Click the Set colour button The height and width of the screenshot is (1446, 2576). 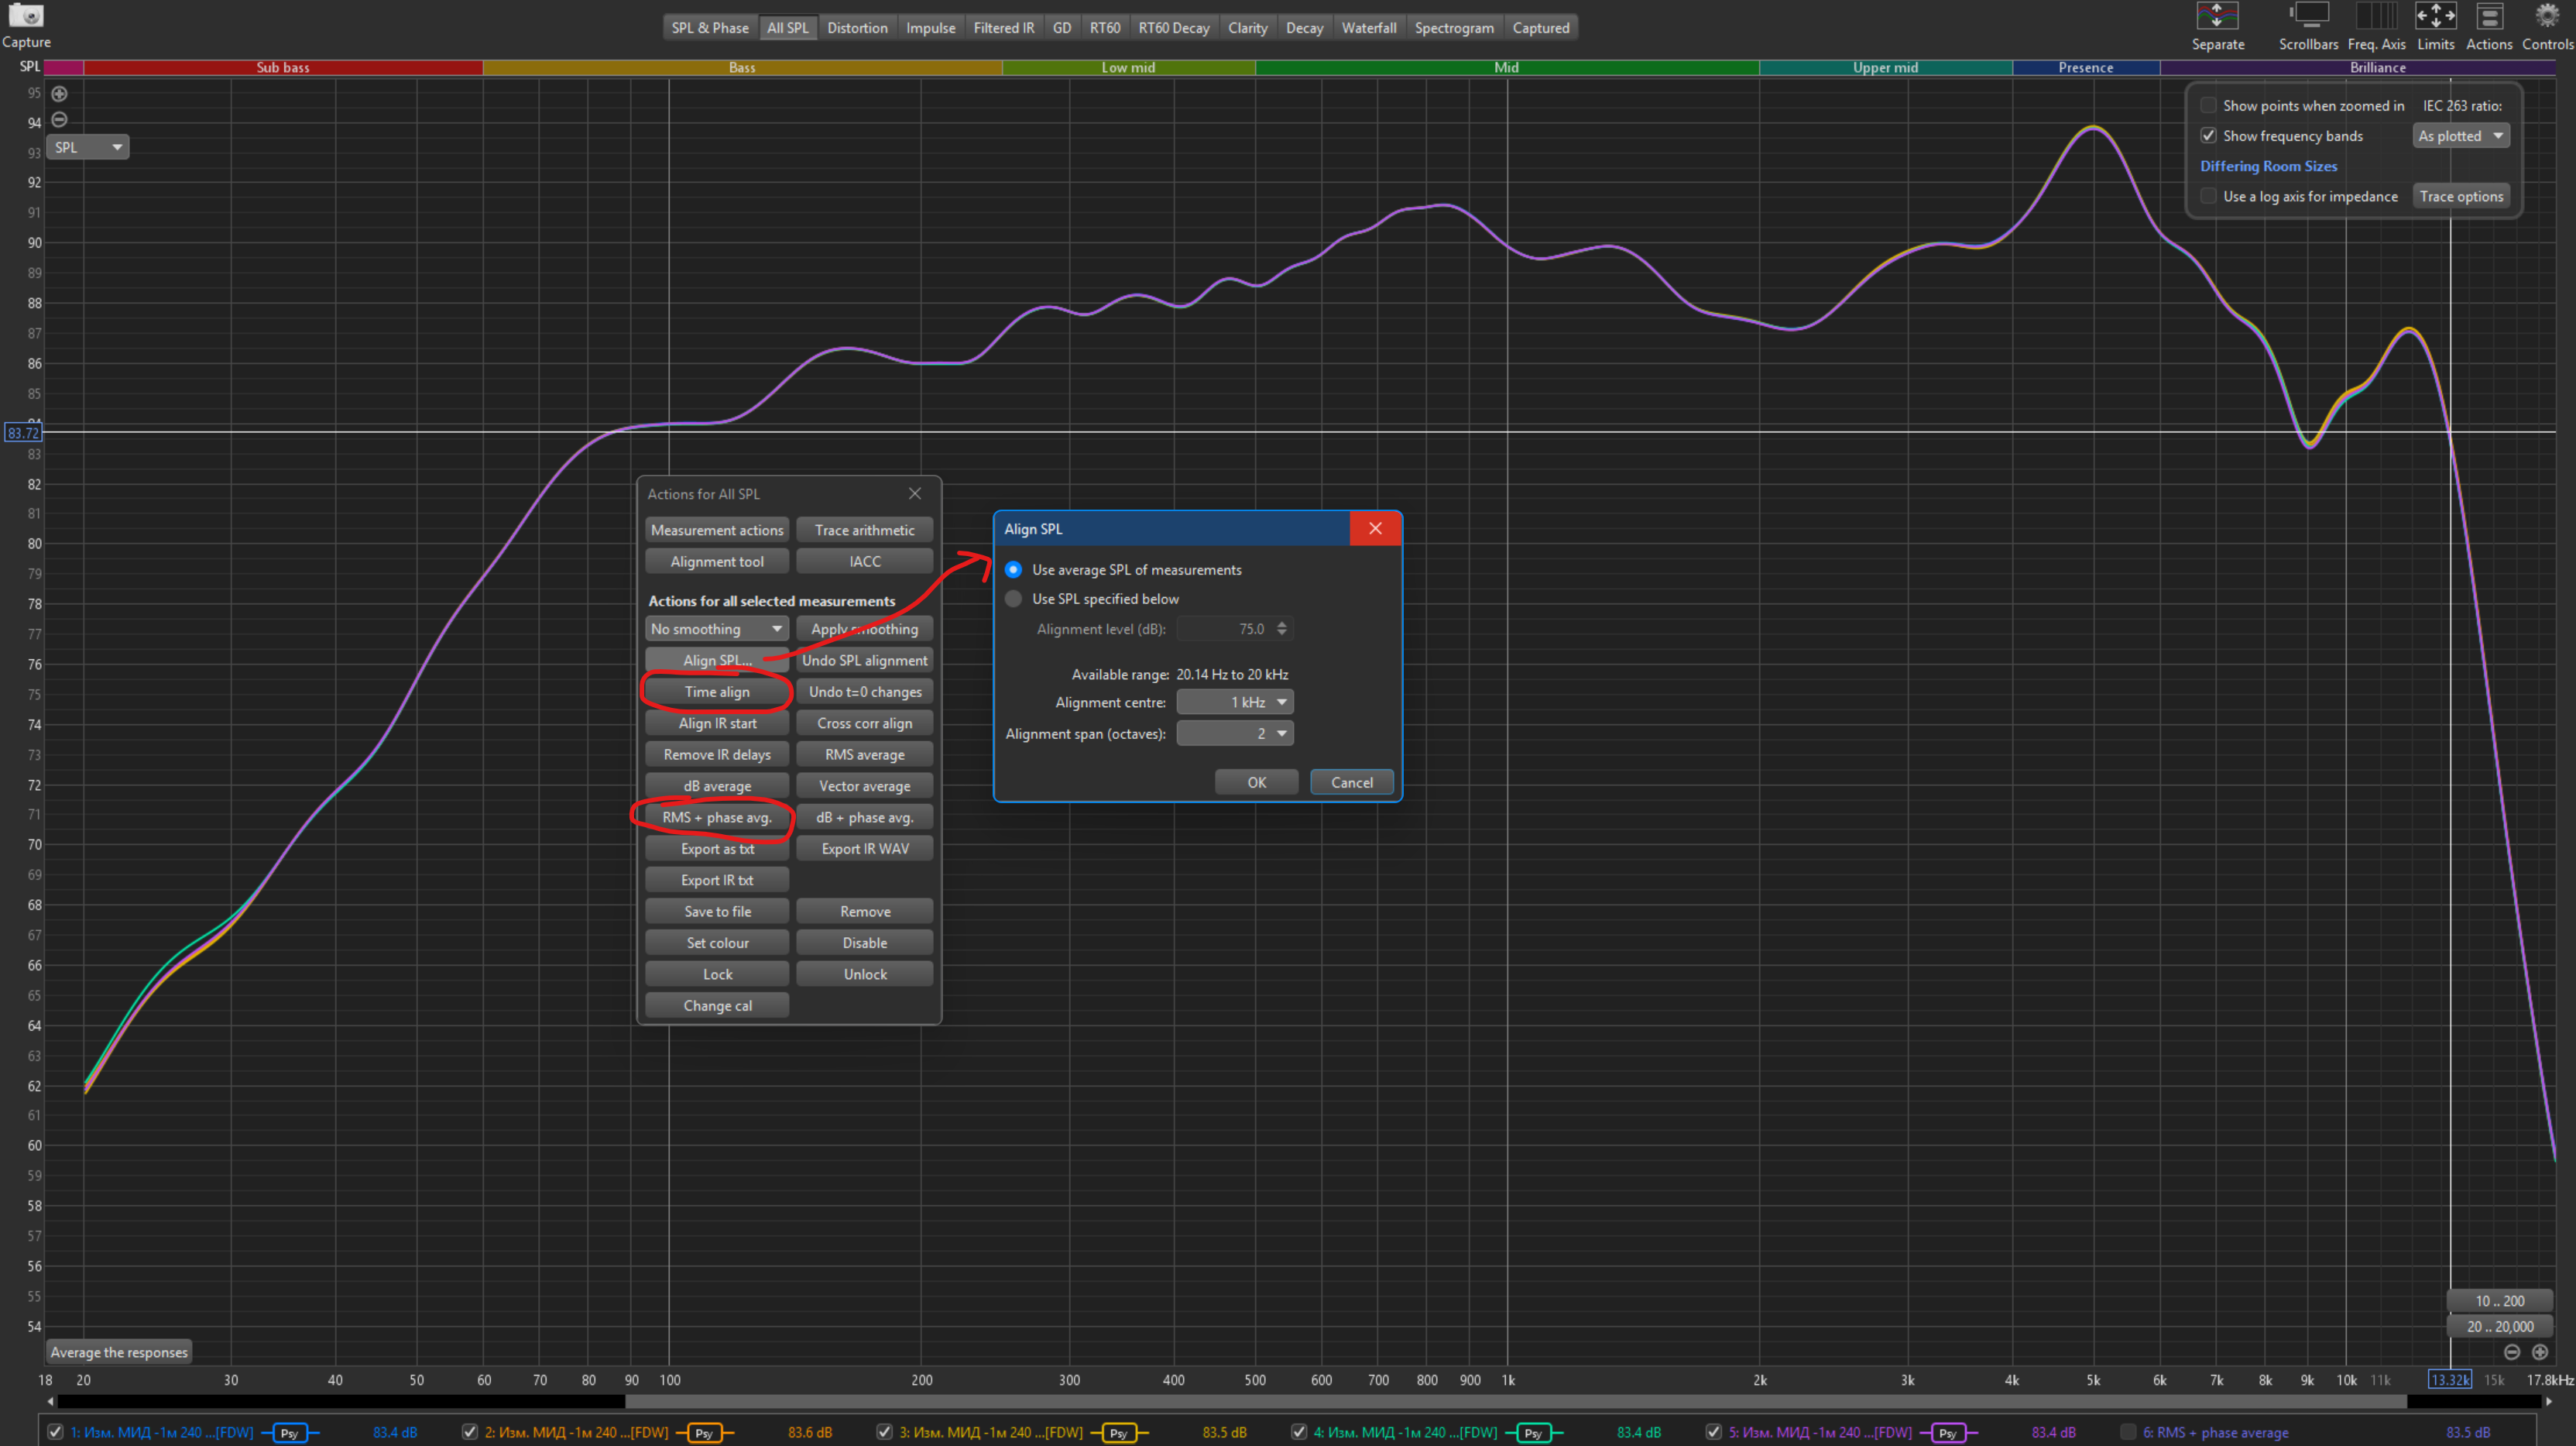tap(717, 943)
